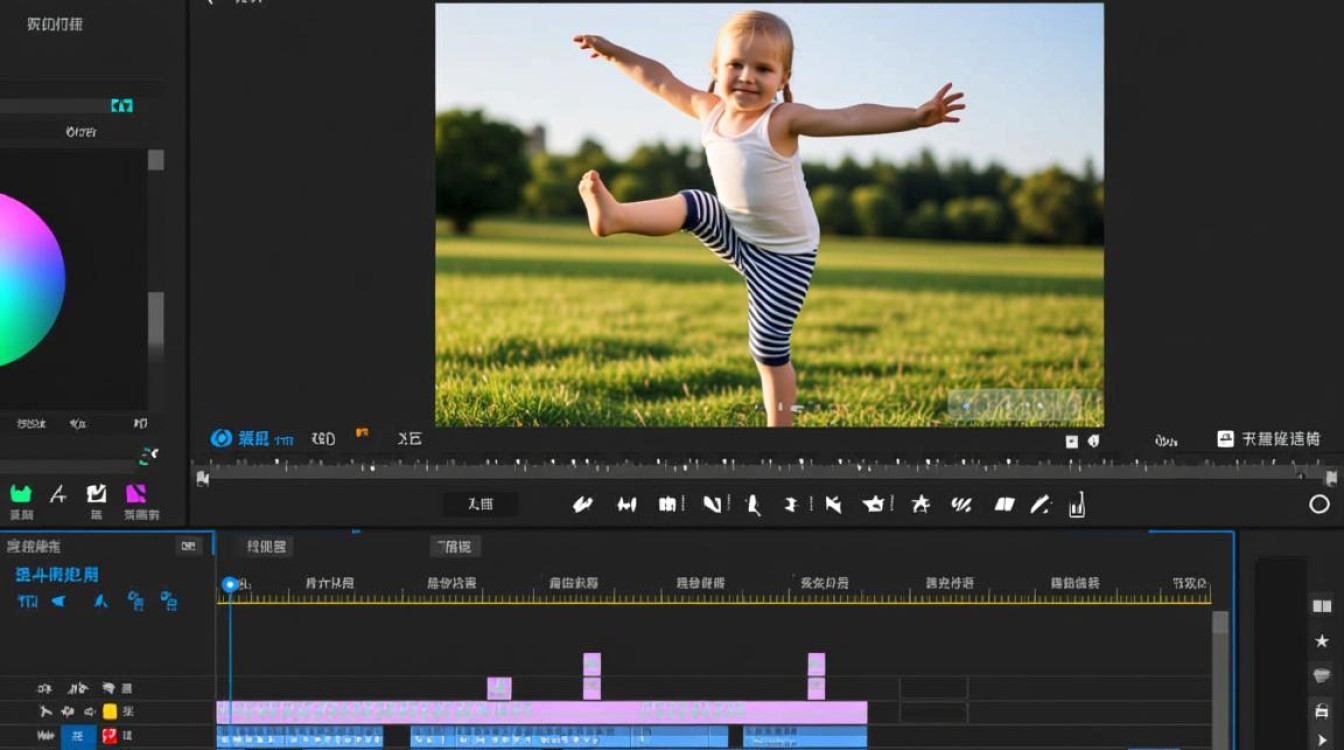Click the solid star icon in the editing toolbar
This screenshot has width=1344, height=750.
921,504
